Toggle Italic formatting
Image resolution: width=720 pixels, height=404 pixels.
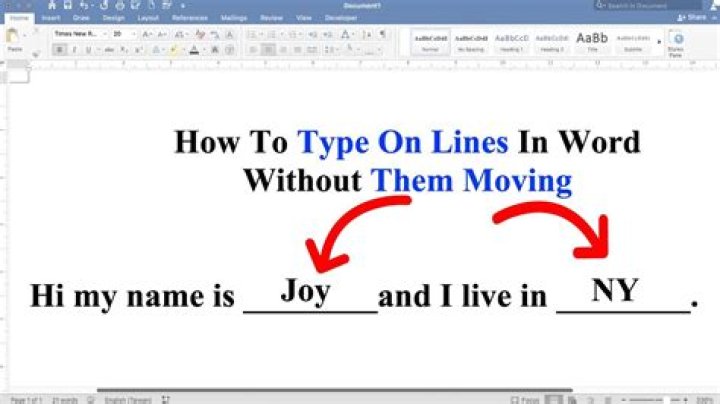[x=74, y=49]
